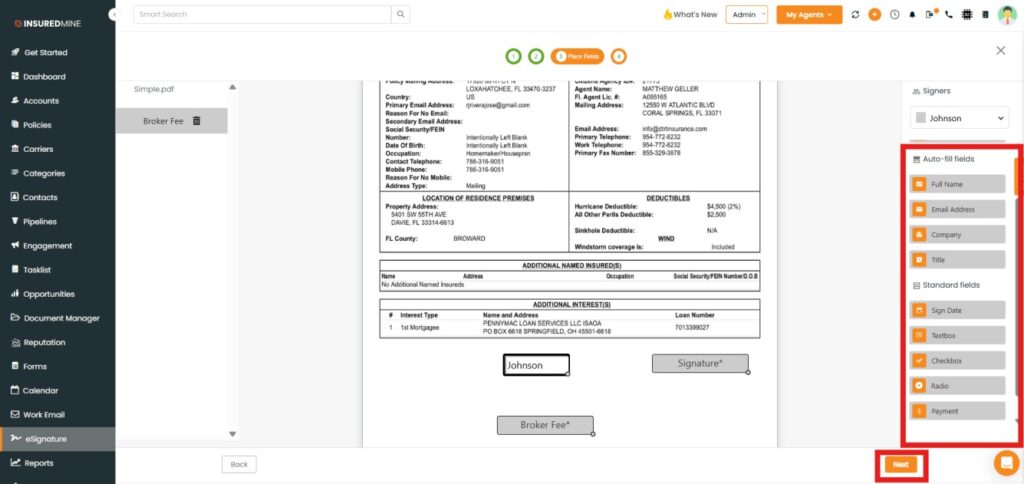Open the Johnson signer dropdown
1024x484 pixels.
tap(959, 118)
